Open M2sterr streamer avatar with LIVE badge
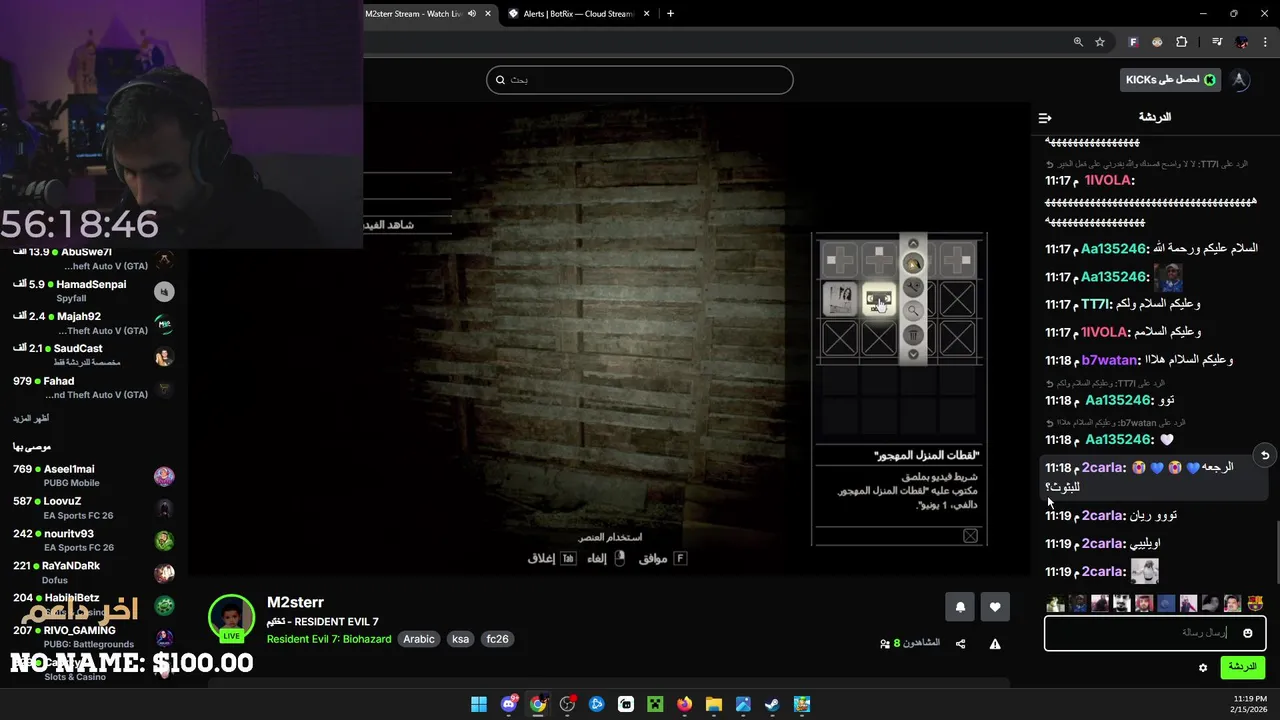 231,618
